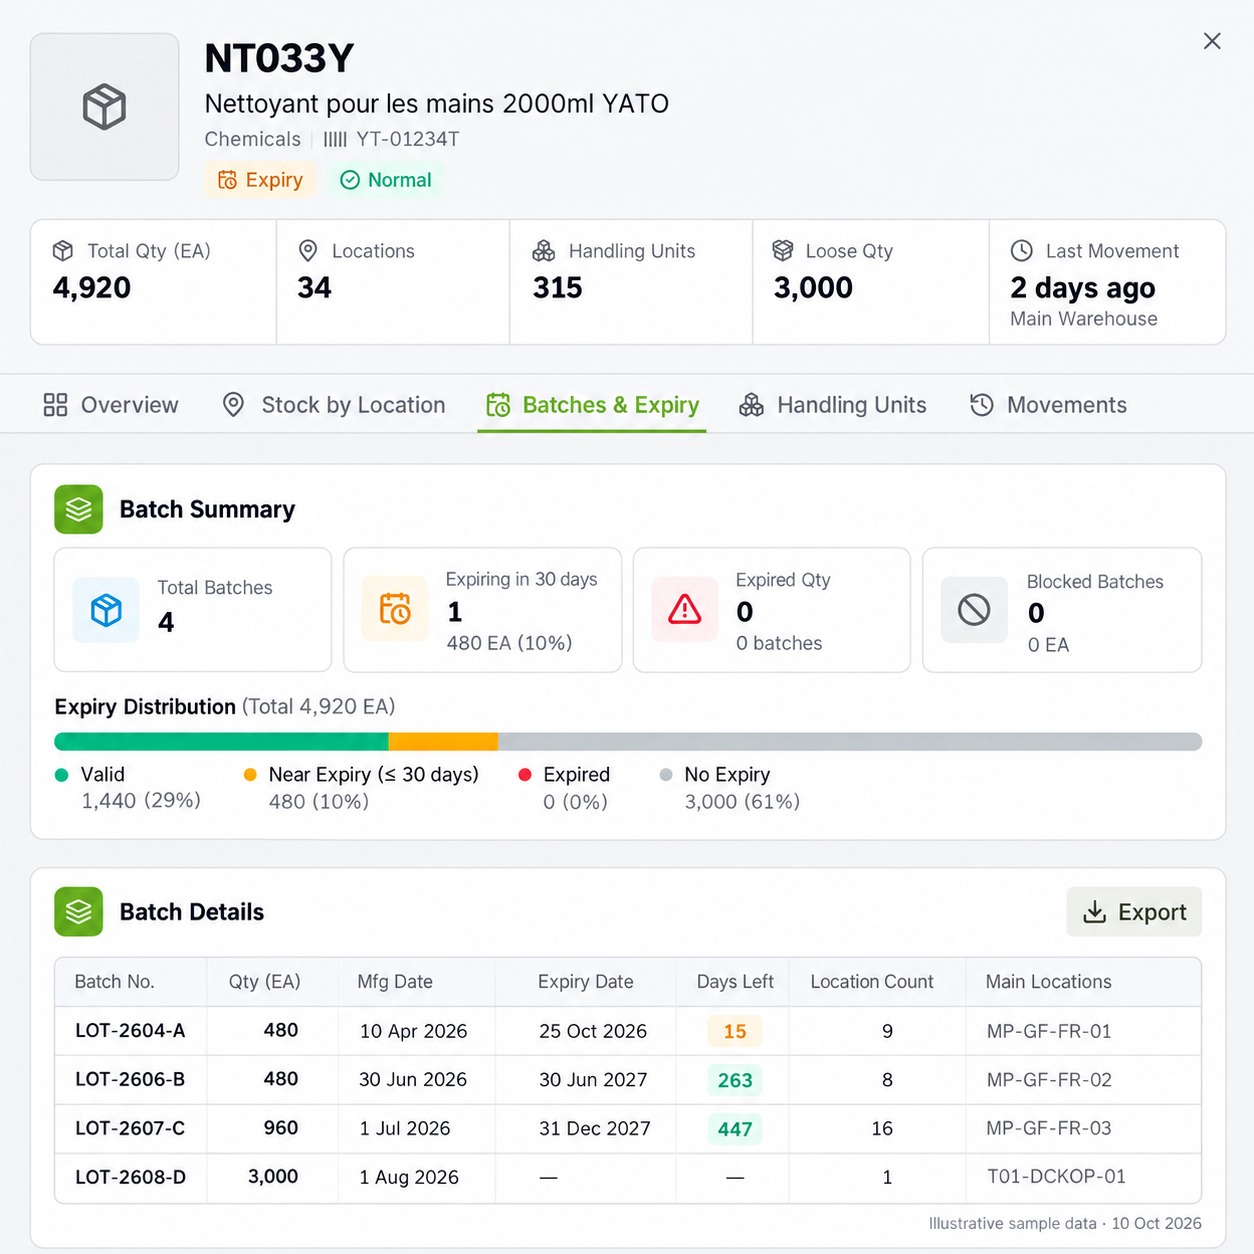Close the NT033Y detail panel
1254x1254 pixels.
click(1212, 41)
